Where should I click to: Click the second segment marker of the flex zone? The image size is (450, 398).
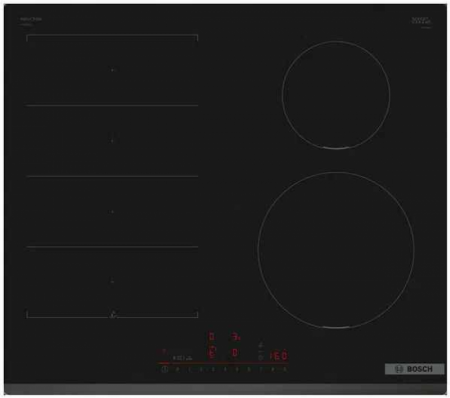112,141
